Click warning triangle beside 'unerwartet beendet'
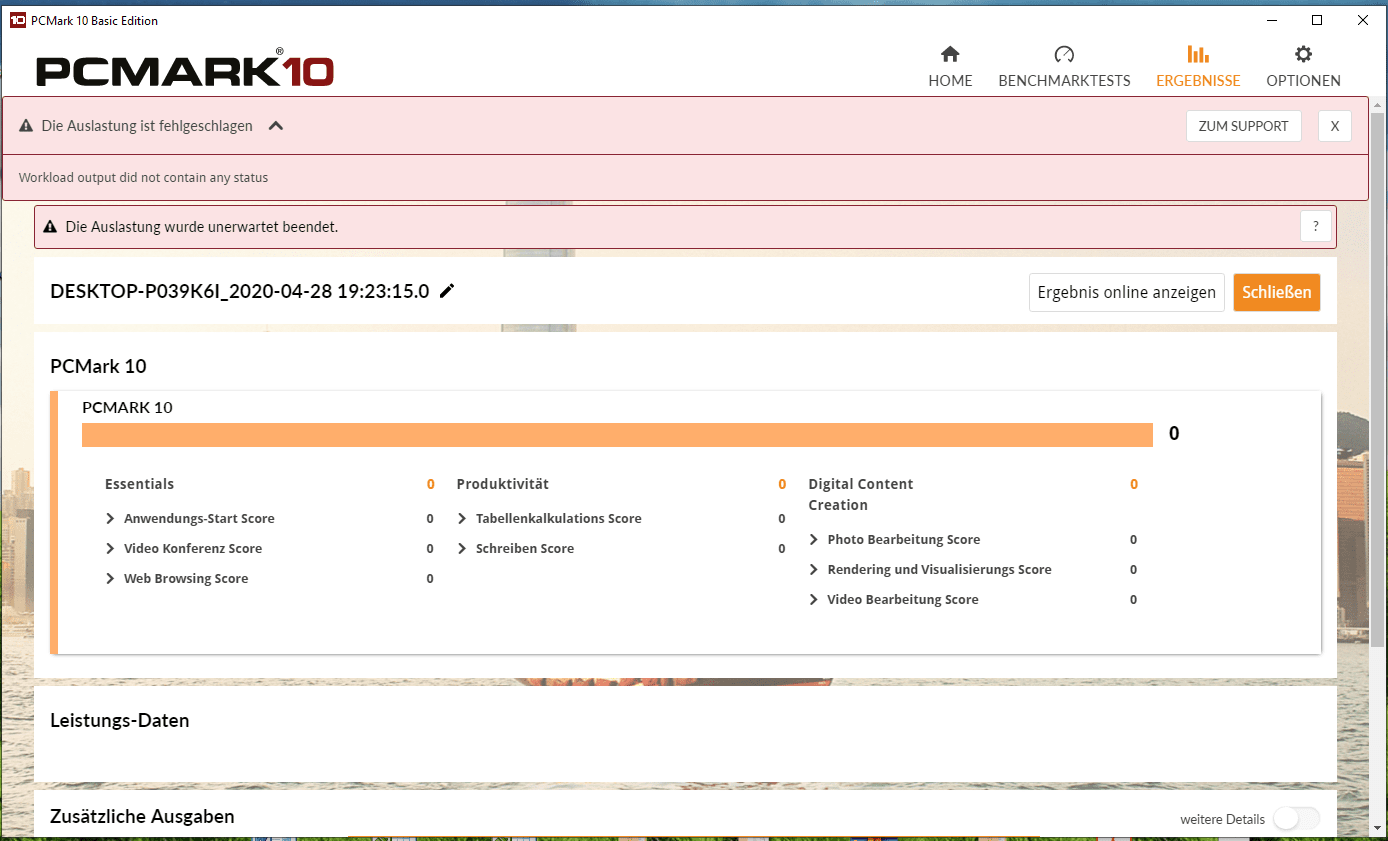Viewport: 1388px width, 841px height. pos(50,227)
